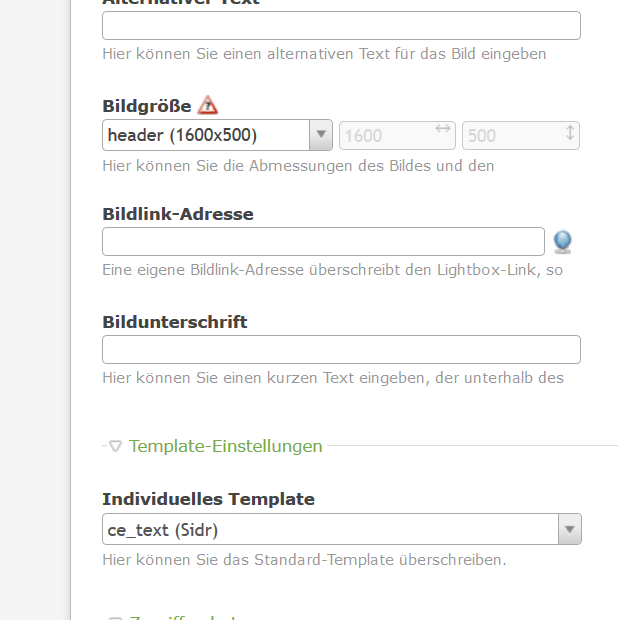Image resolution: width=618 pixels, height=620 pixels.
Task: Click the Bildgröße warning triangle icon
Action: (207, 105)
